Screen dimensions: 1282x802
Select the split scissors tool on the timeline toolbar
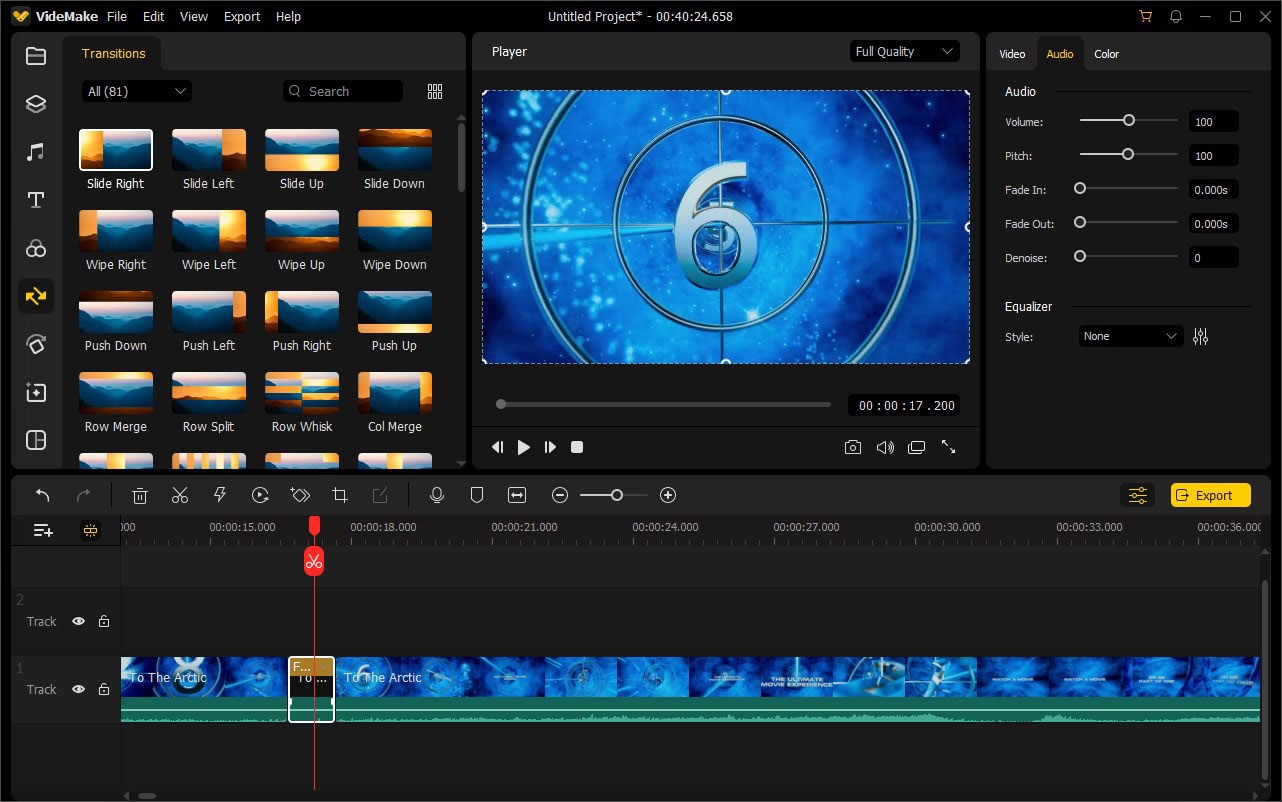(180, 494)
